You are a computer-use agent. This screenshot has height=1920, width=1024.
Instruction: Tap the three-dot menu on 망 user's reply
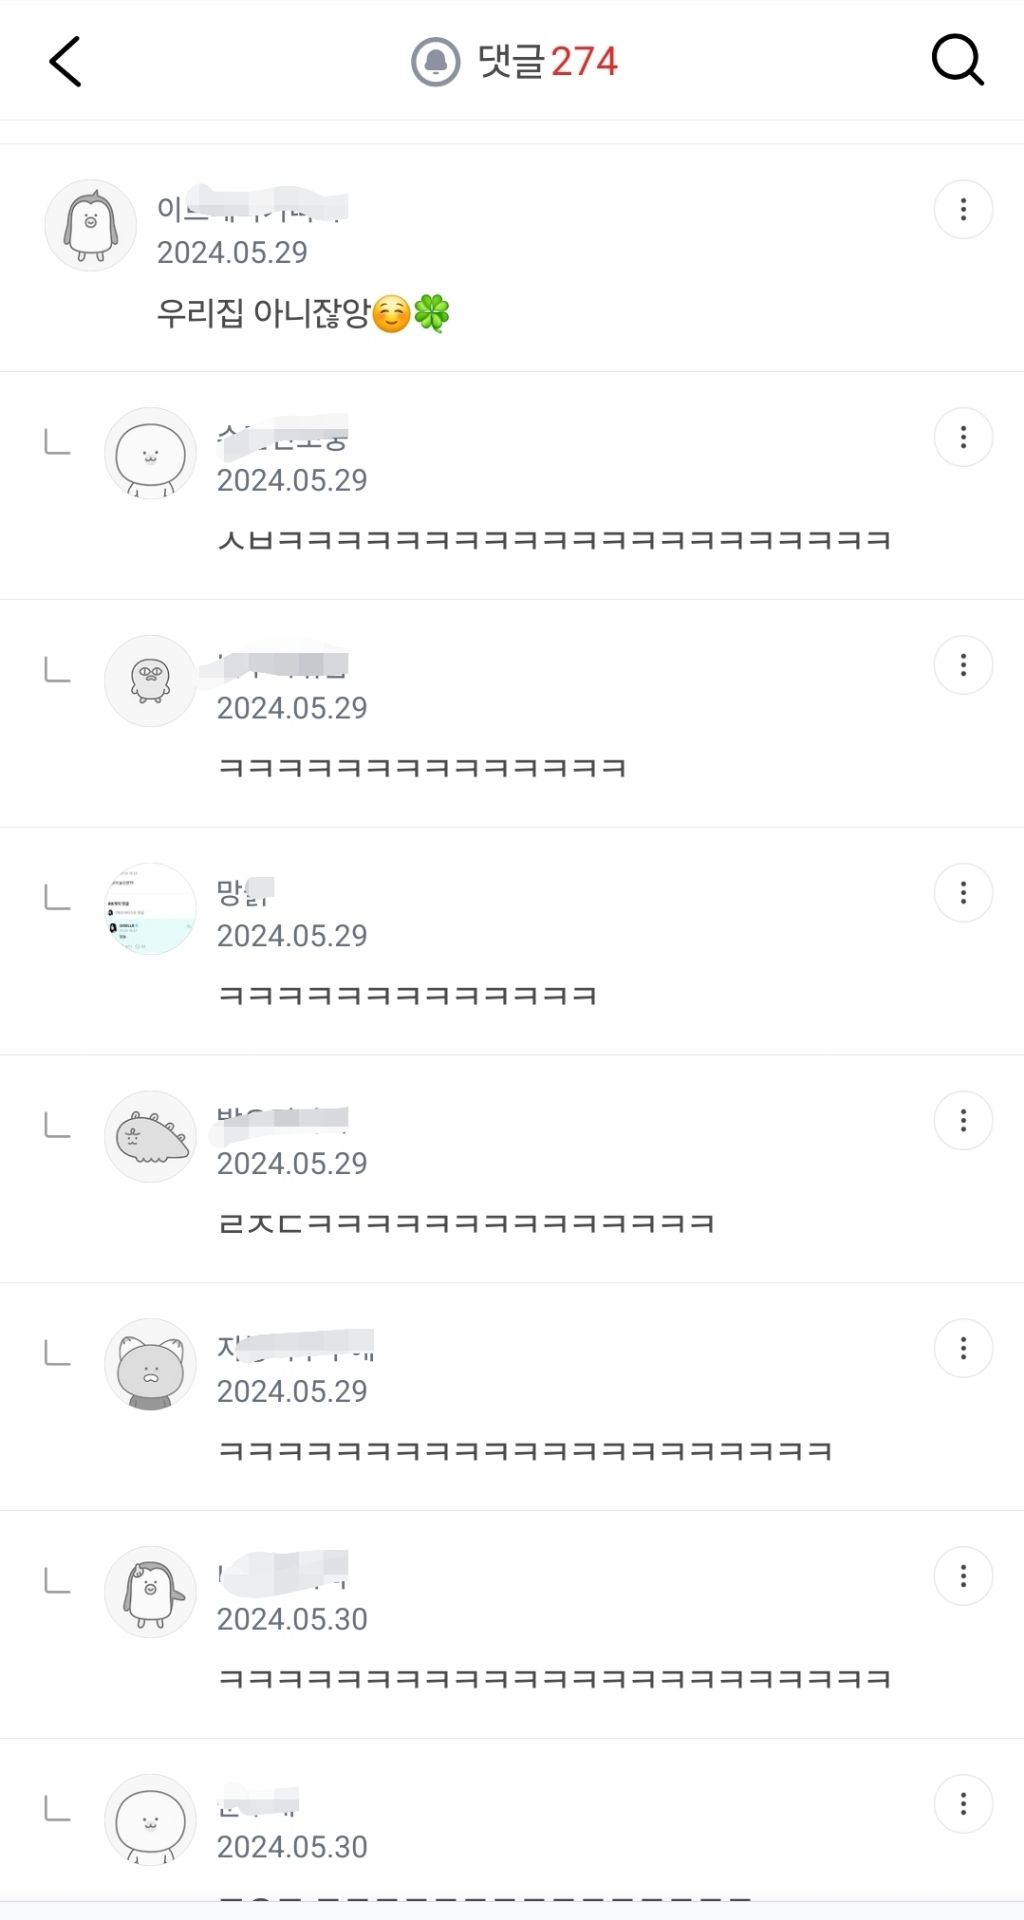tap(963, 893)
